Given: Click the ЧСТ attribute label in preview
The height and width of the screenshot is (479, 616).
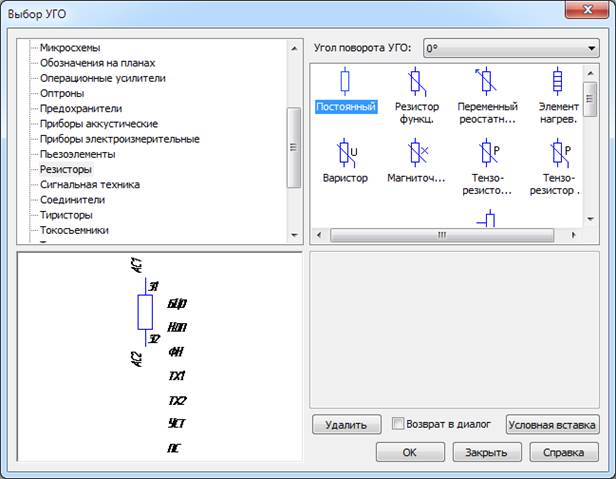Looking at the screenshot, I should [176, 423].
